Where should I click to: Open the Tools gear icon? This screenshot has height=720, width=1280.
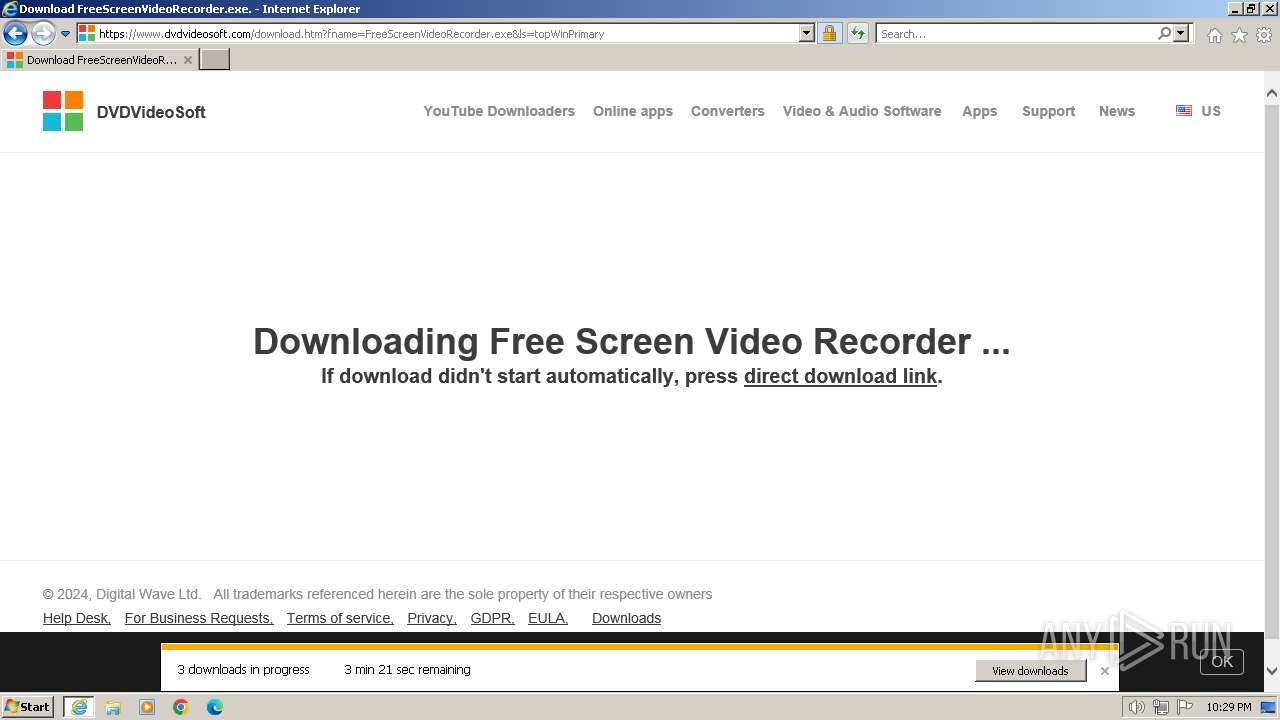click(1264, 35)
